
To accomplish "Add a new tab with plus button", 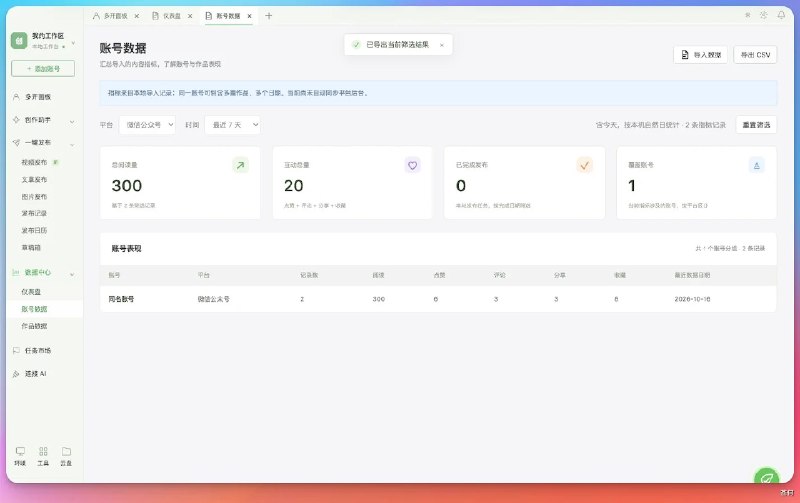I will (x=269, y=16).
